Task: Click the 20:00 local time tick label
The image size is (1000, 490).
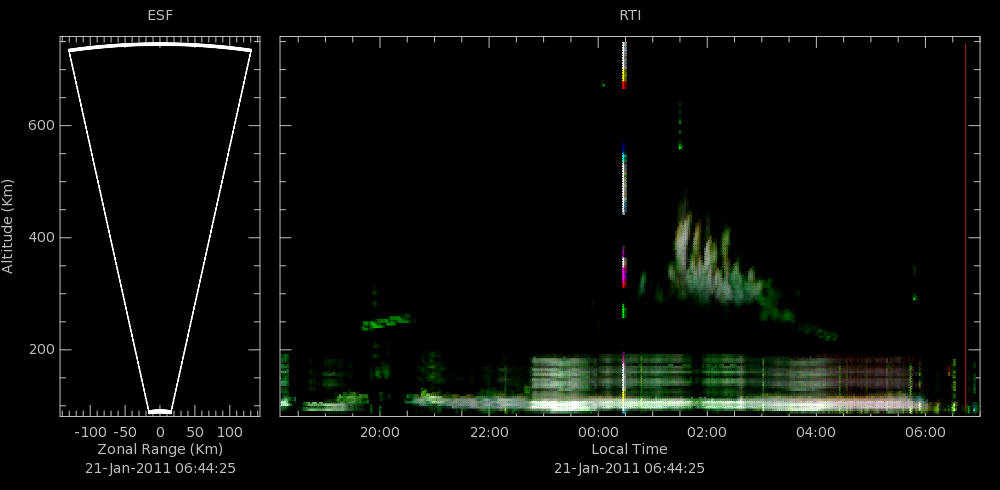Action: (x=380, y=432)
